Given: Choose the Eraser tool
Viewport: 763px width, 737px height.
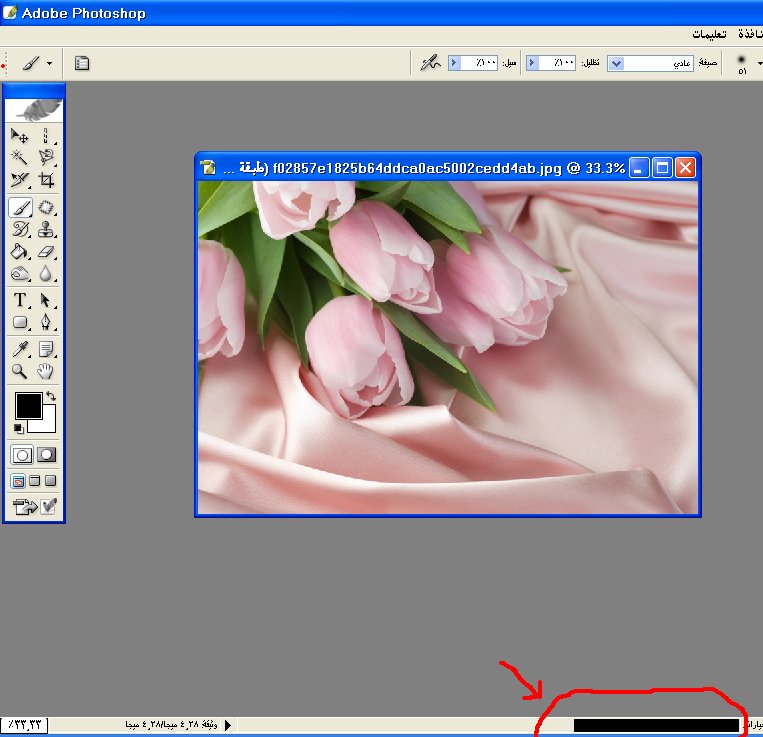Looking at the screenshot, I should click(46, 252).
